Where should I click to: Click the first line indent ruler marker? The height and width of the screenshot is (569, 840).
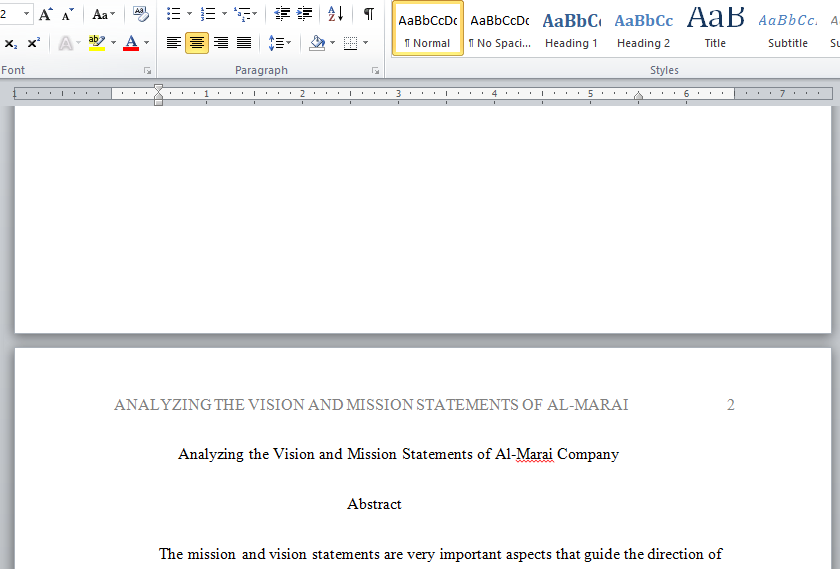(x=159, y=88)
